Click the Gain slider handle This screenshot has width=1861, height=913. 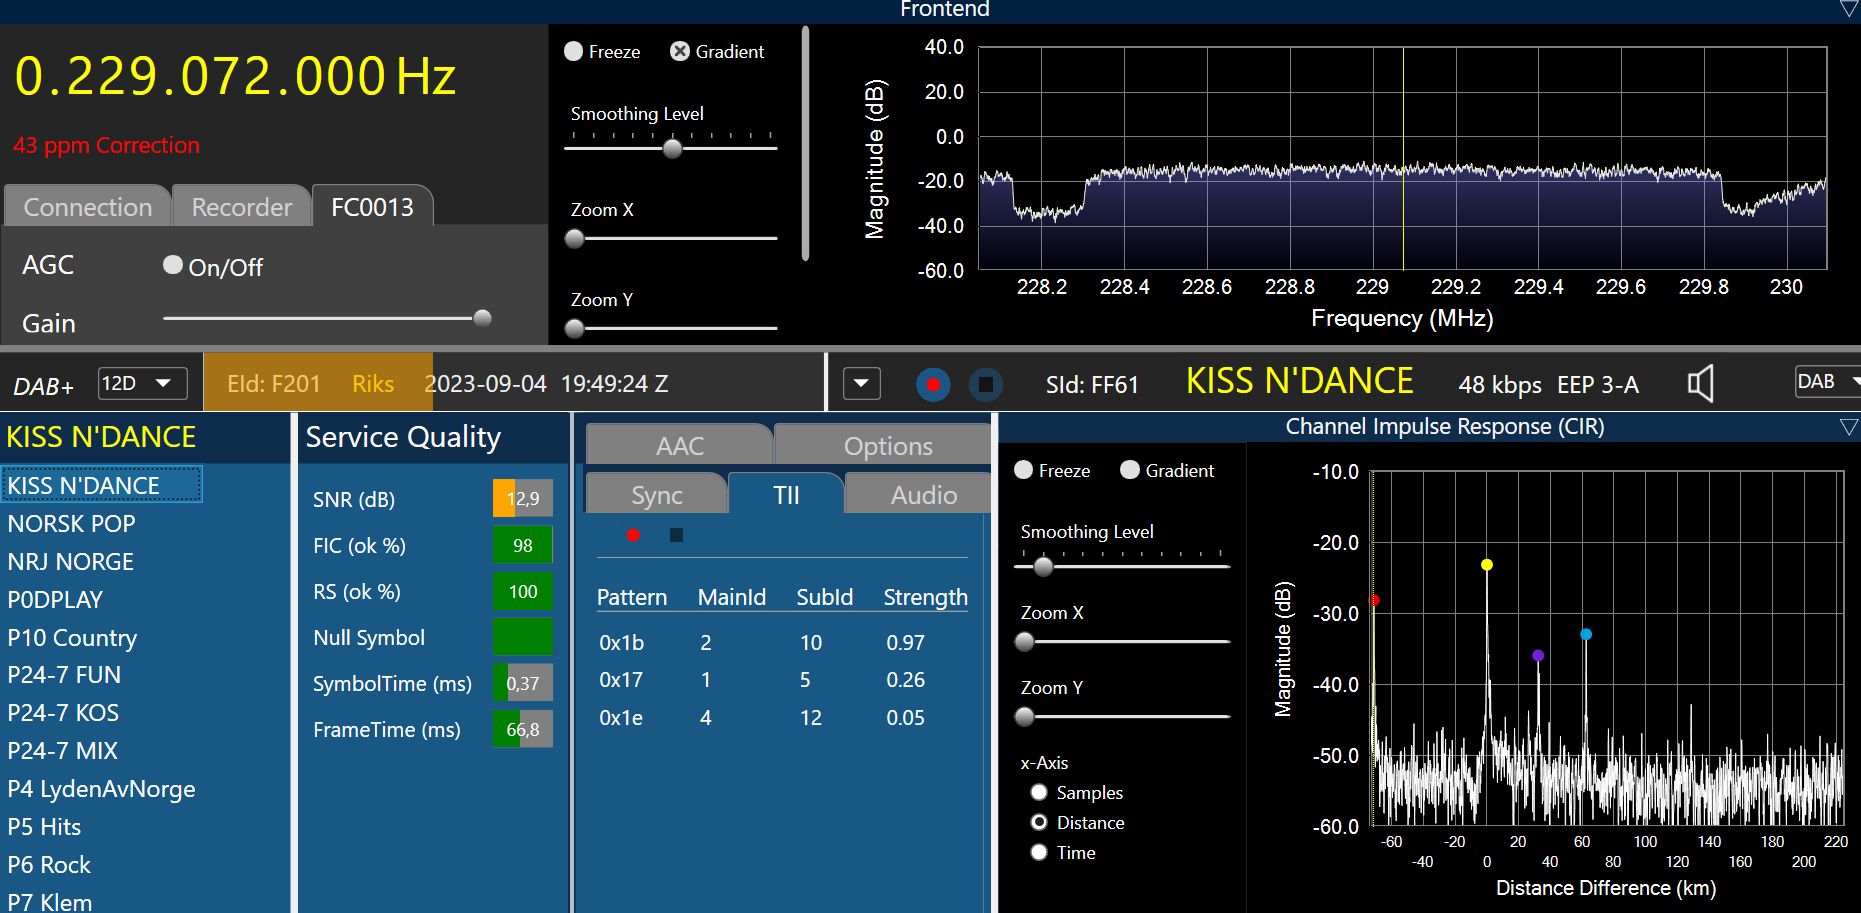(x=482, y=318)
